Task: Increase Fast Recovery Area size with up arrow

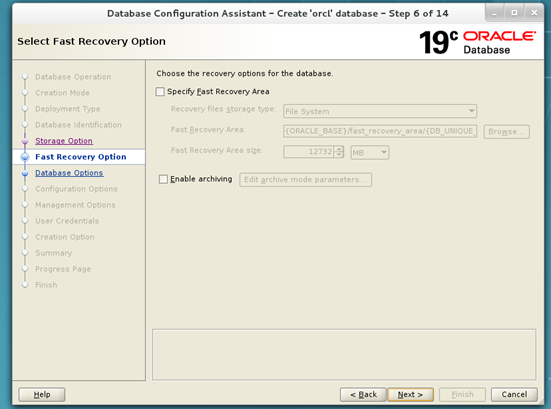Action: tap(339, 149)
